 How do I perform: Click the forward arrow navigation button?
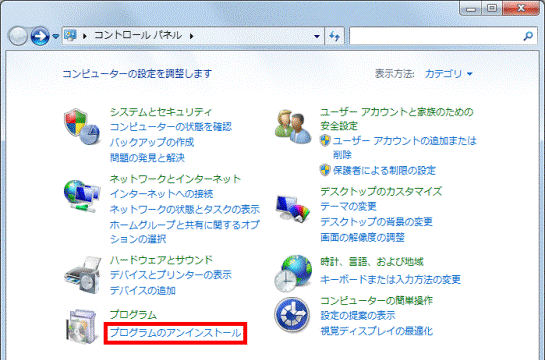[40, 36]
